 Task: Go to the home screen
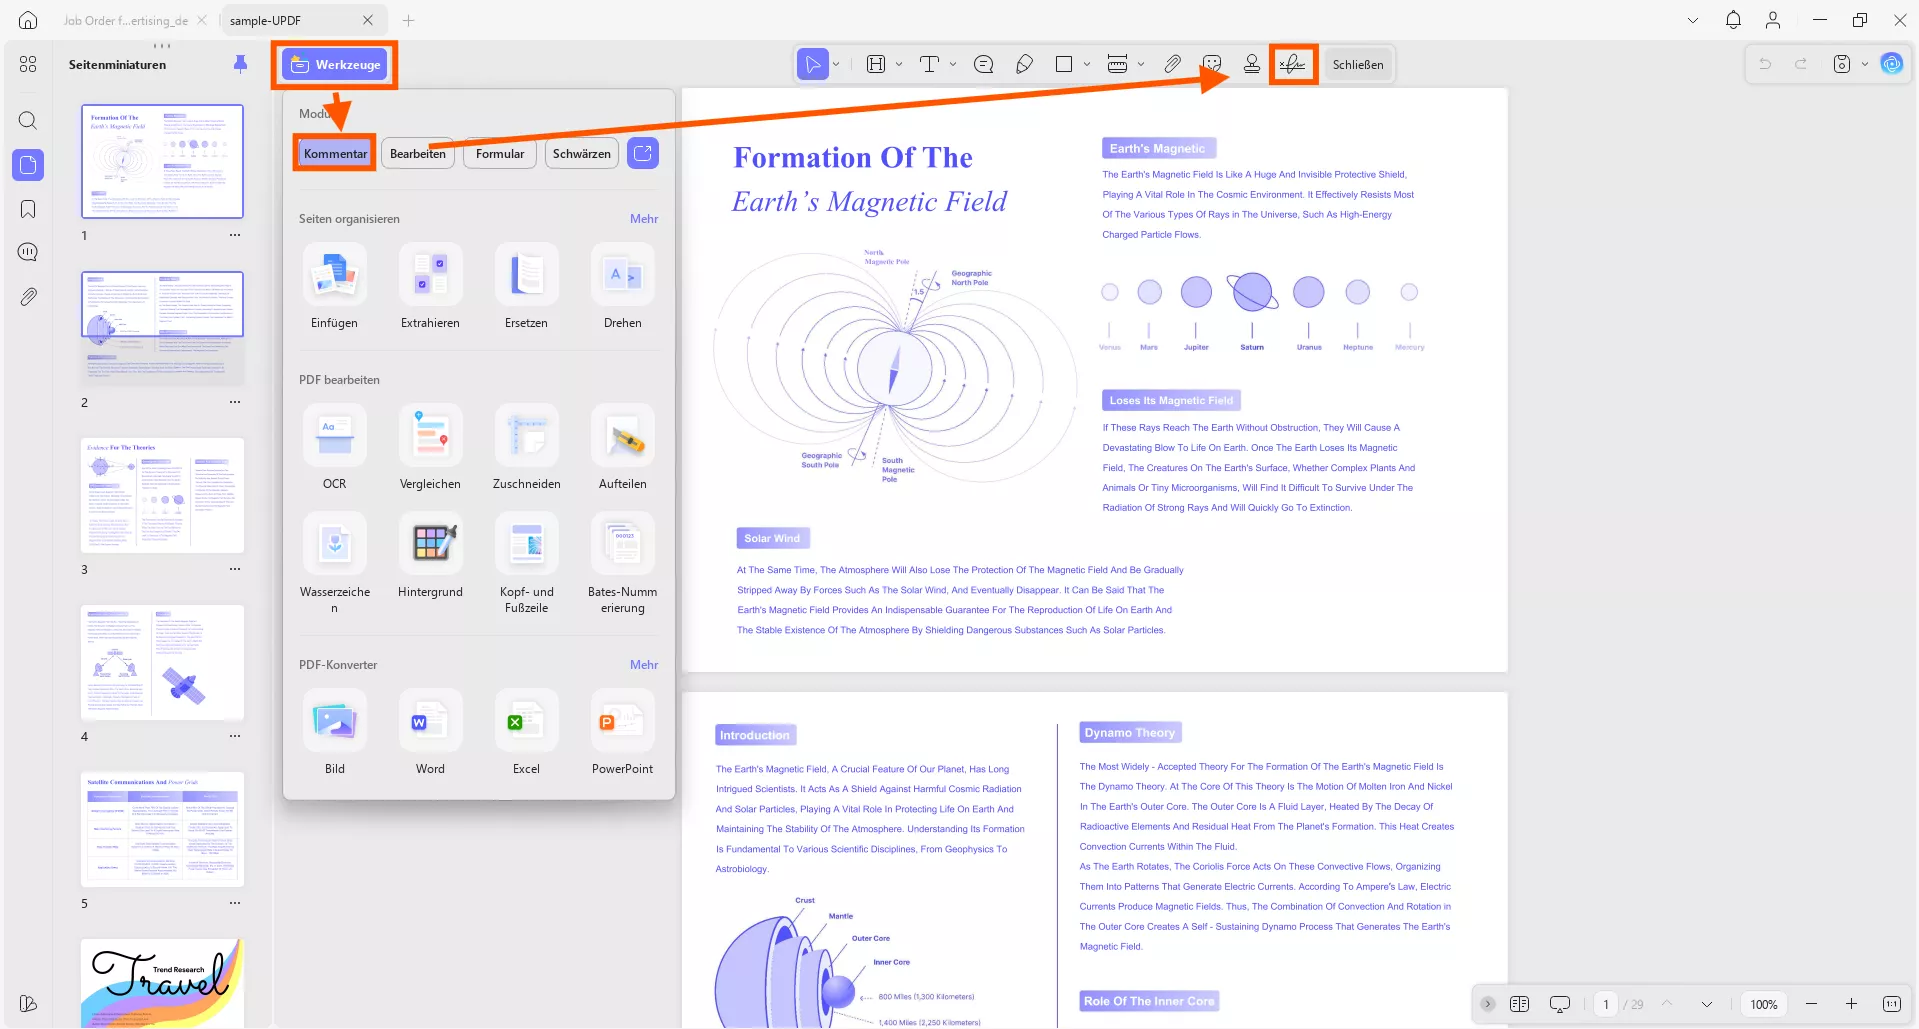tap(28, 20)
